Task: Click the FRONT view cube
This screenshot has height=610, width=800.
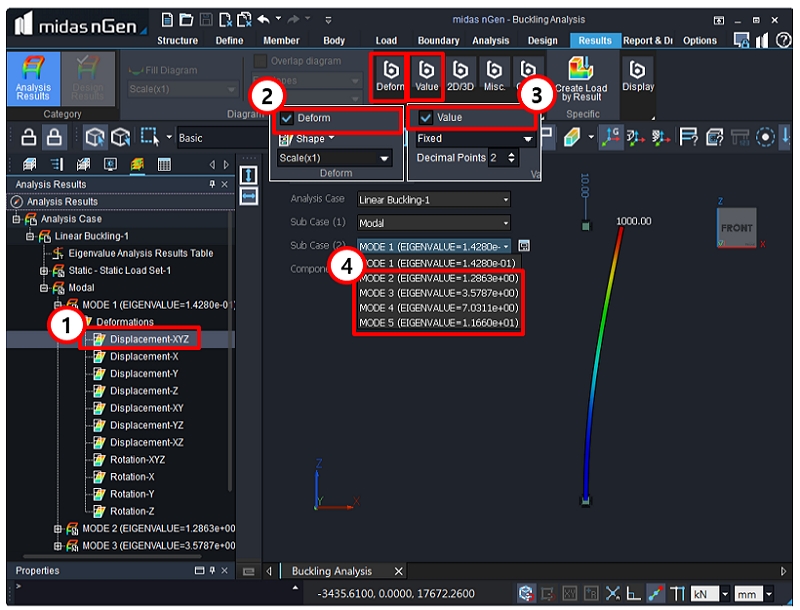Action: point(736,227)
